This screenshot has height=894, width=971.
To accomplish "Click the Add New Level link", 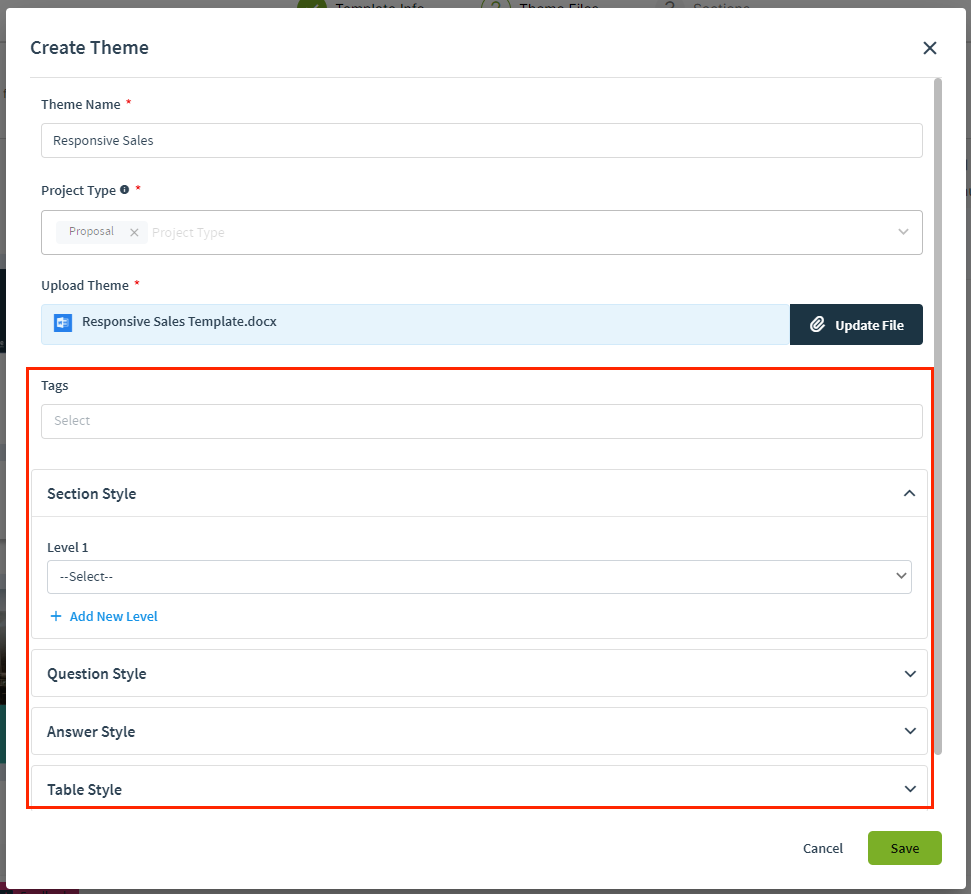I will tap(104, 616).
